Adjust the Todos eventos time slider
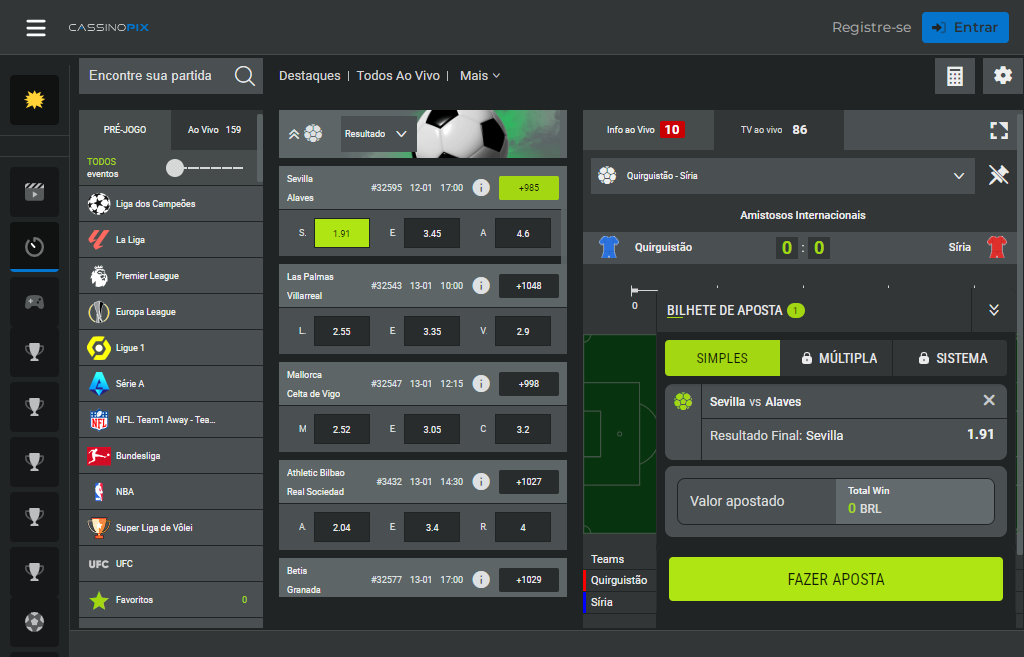The height and width of the screenshot is (657, 1024). click(x=176, y=168)
